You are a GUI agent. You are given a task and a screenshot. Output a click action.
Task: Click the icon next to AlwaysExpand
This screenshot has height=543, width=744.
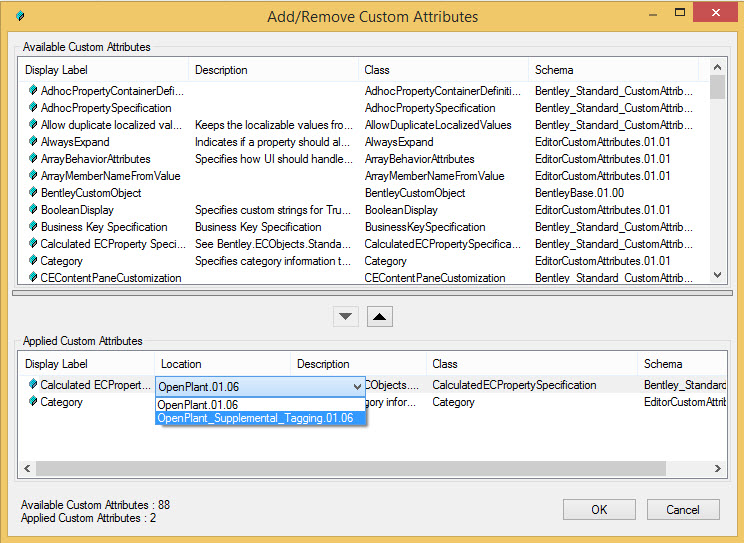[32, 142]
